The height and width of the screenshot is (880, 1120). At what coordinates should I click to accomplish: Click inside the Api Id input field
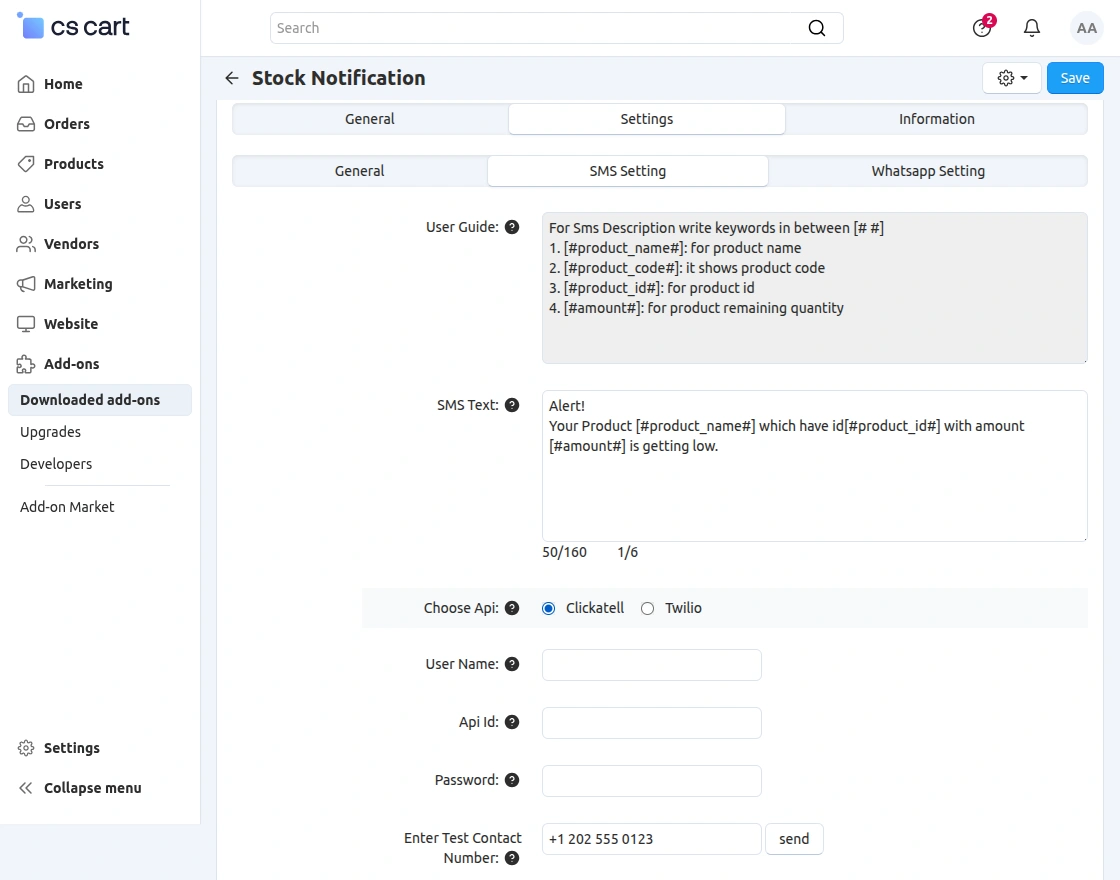point(651,722)
